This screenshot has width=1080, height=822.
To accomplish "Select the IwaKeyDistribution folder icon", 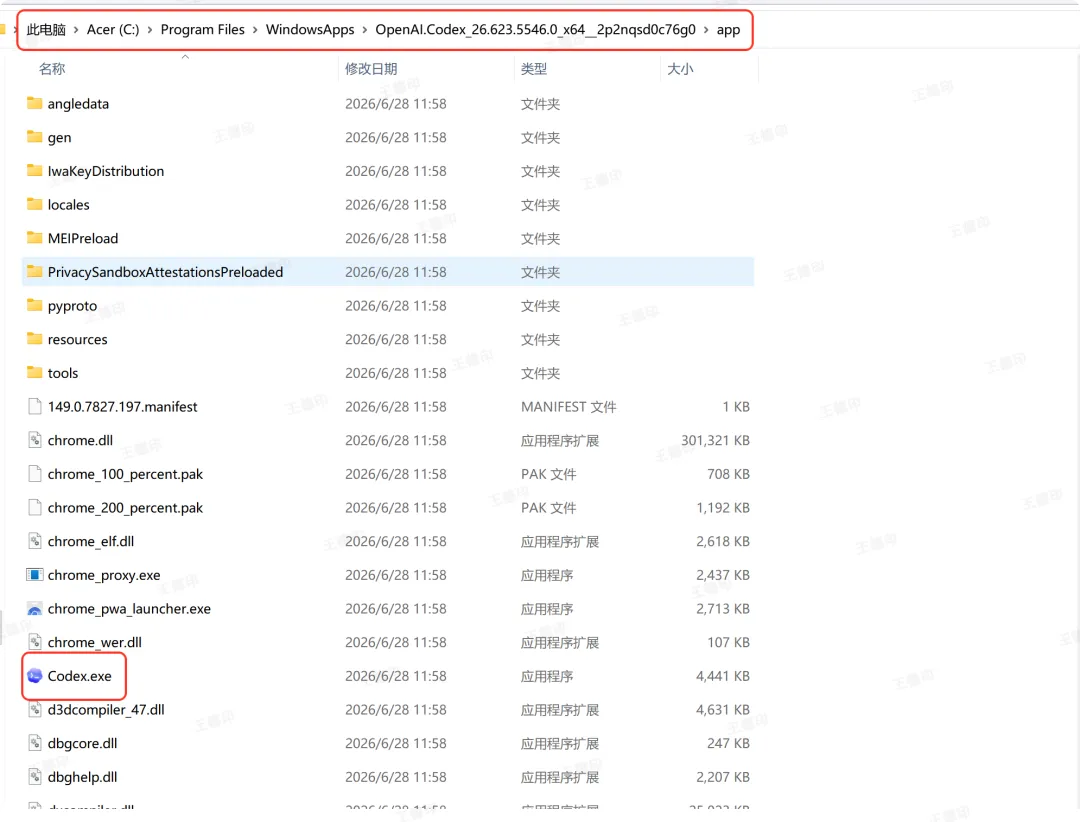I will click(x=34, y=170).
